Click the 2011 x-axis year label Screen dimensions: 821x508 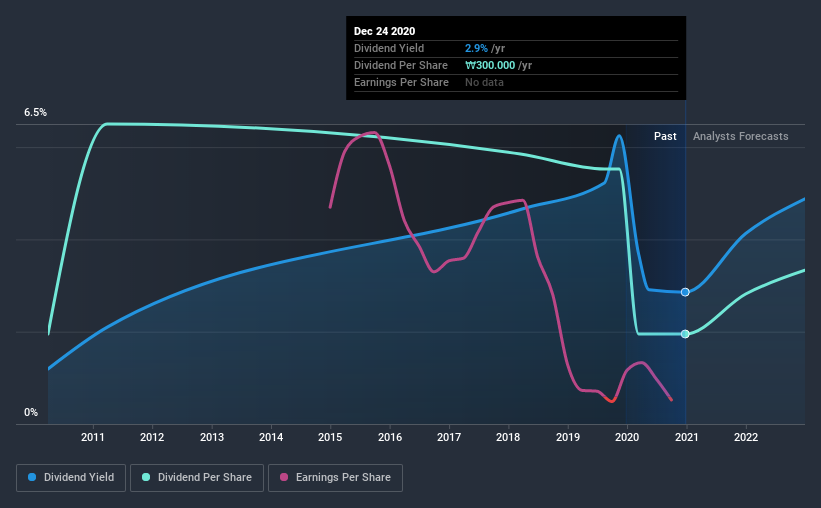pyautogui.click(x=93, y=437)
